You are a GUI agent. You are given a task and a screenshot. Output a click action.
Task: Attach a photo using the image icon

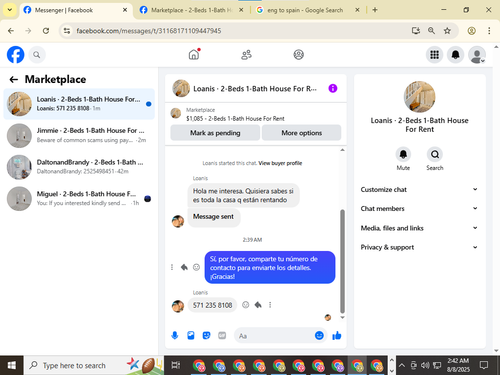(x=191, y=335)
